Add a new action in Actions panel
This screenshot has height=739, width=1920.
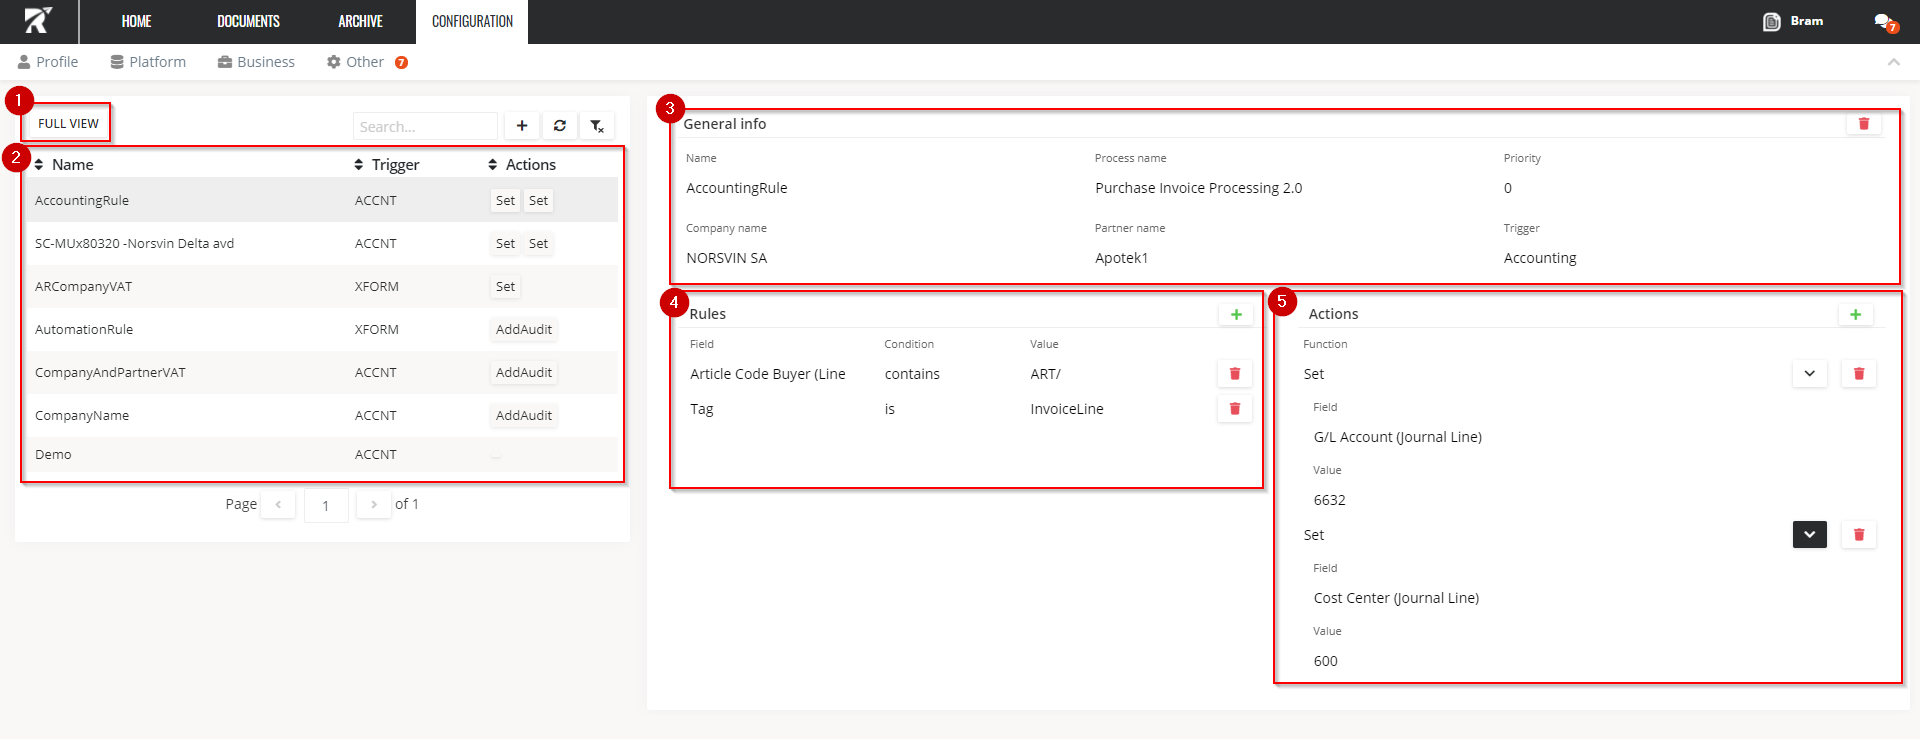tap(1855, 314)
